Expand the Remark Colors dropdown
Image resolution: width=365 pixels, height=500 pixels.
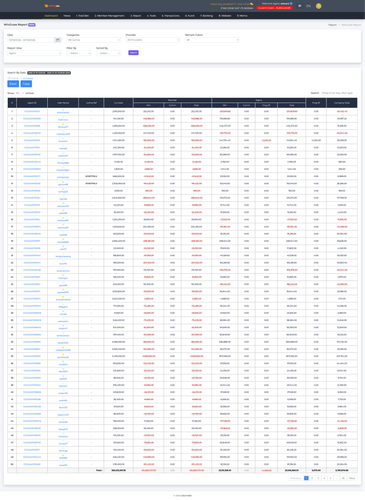(x=212, y=40)
